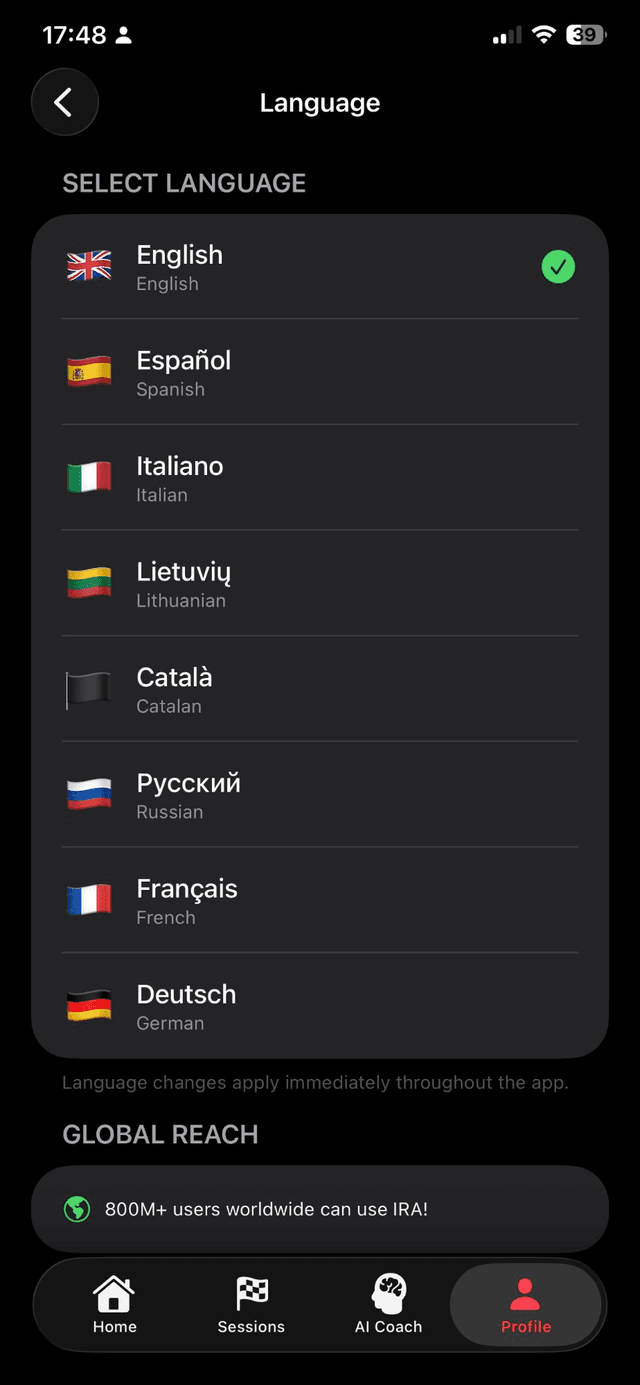Switch to the Home tab
Screen dimensions: 640x1385
coord(114,1302)
